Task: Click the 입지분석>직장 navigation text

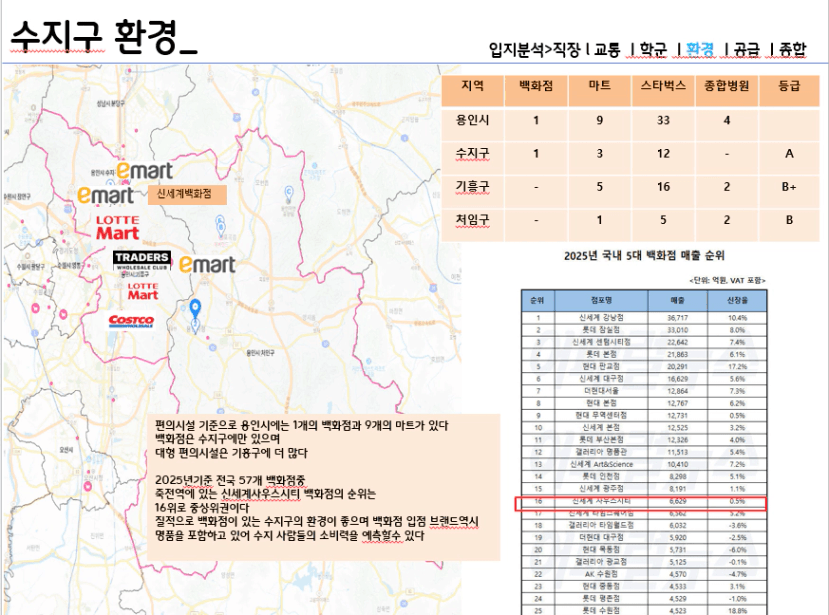Action: [535, 50]
